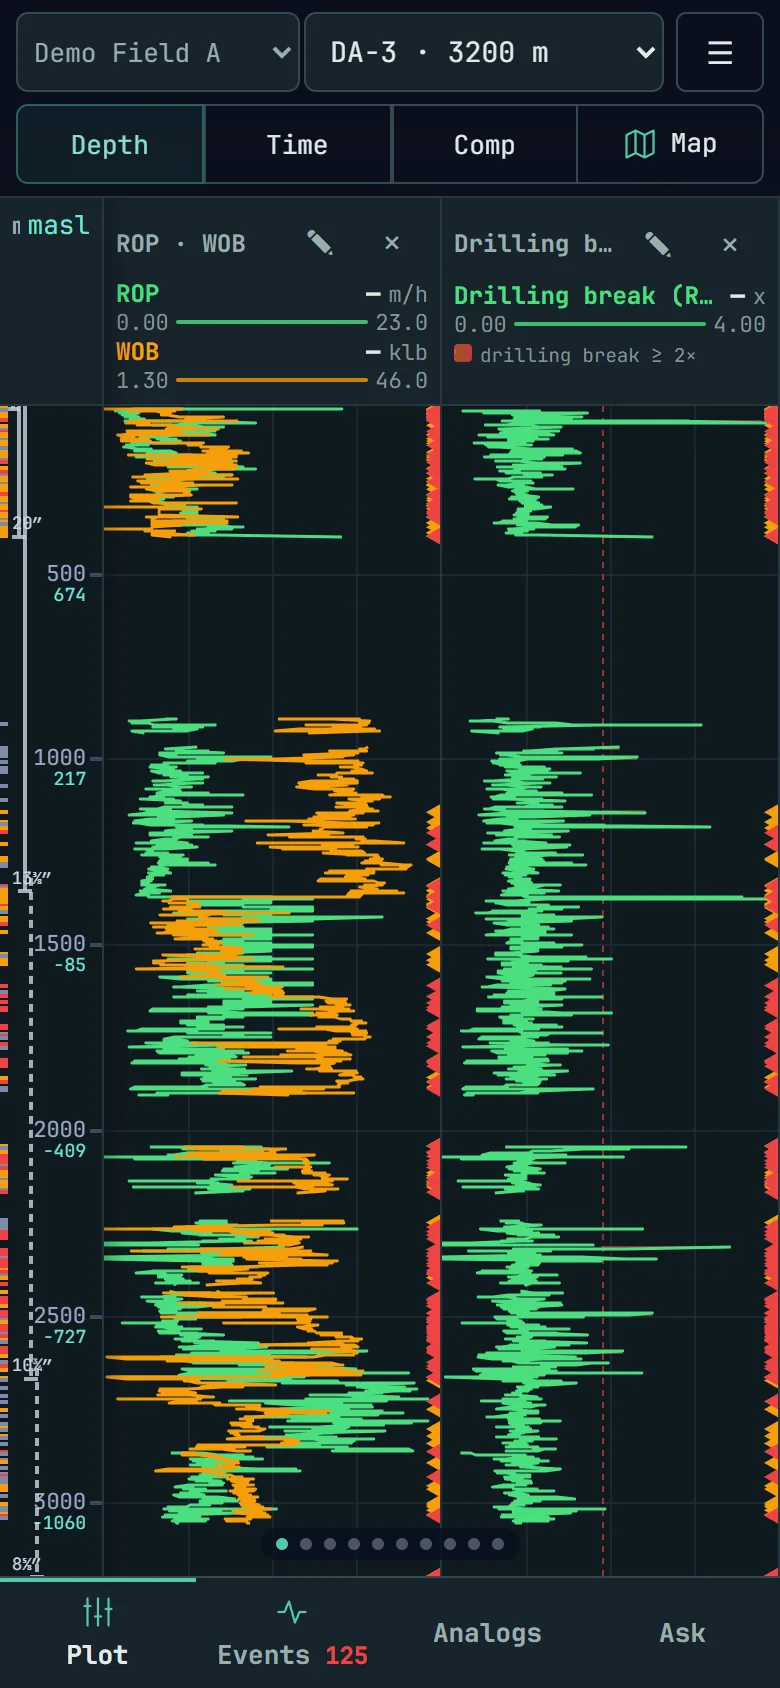Open the DA-3 · 3200 m well dropdown
The width and height of the screenshot is (780, 1688).
484,52
